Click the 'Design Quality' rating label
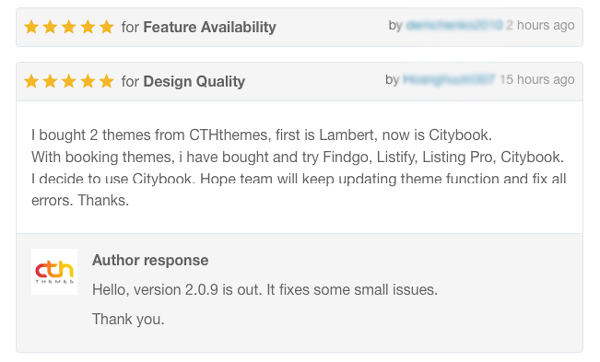Image resolution: width=600 pixels, height=362 pixels. [x=194, y=82]
